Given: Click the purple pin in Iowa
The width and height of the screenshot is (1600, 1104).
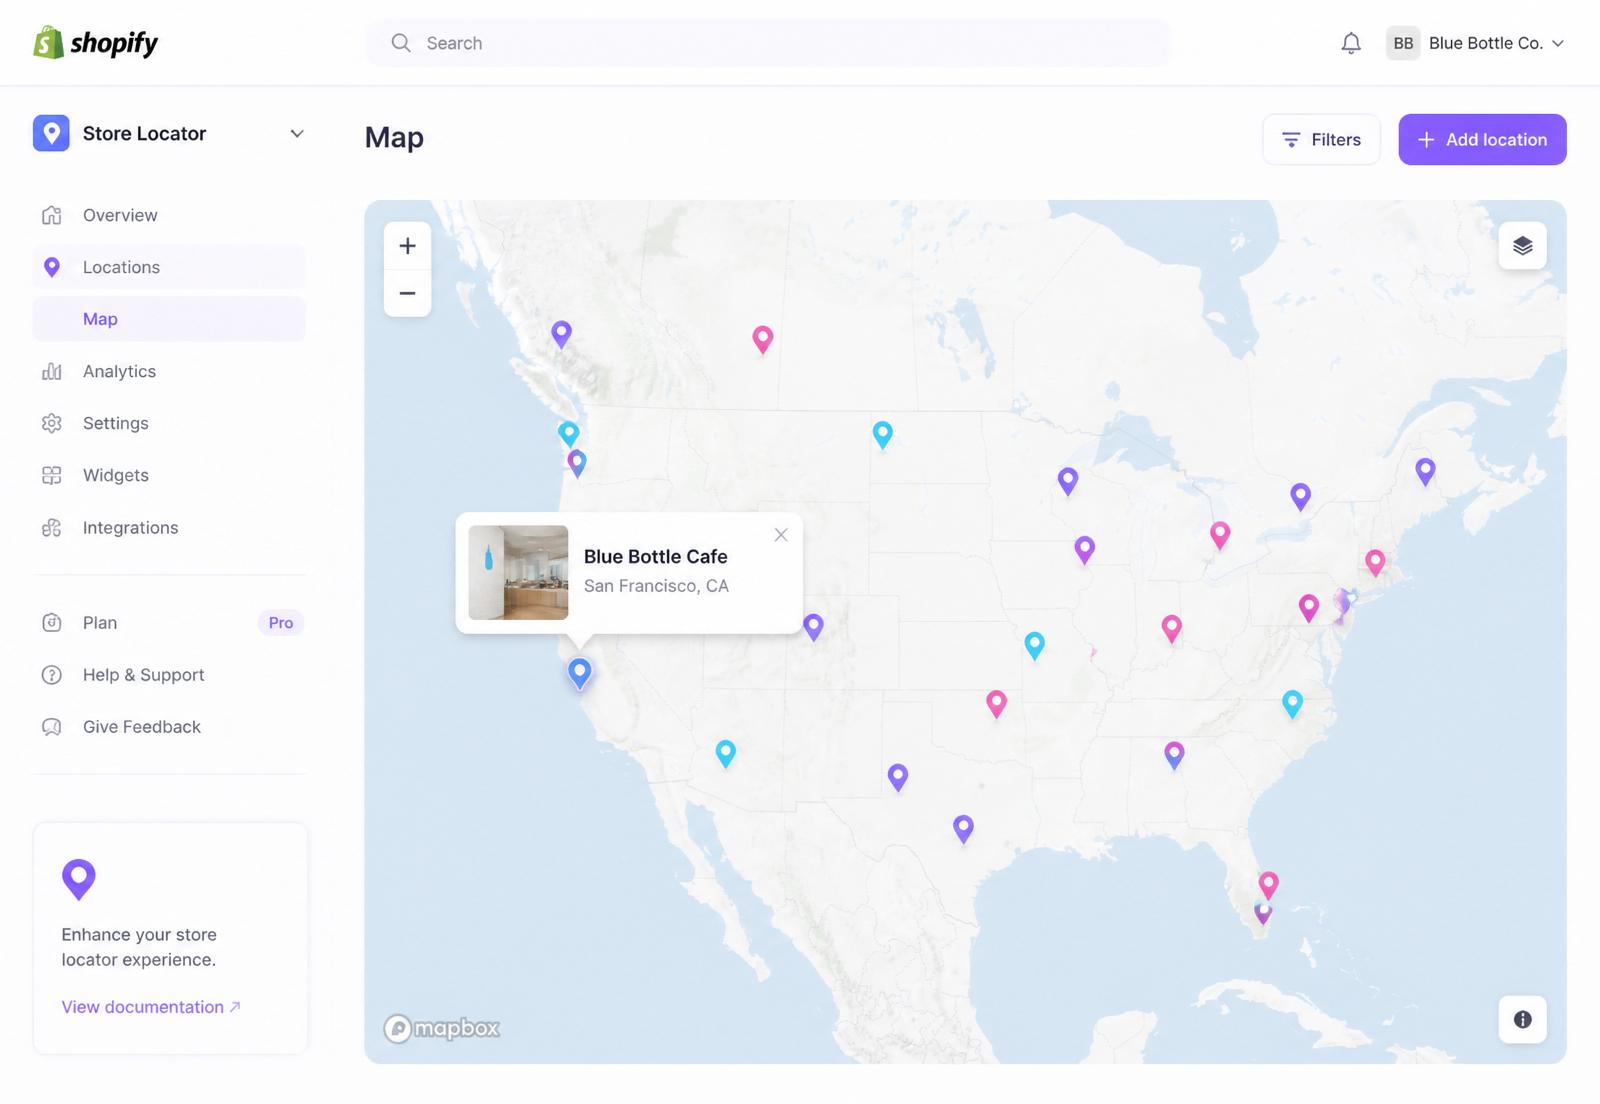Looking at the screenshot, I should pos(1084,549).
